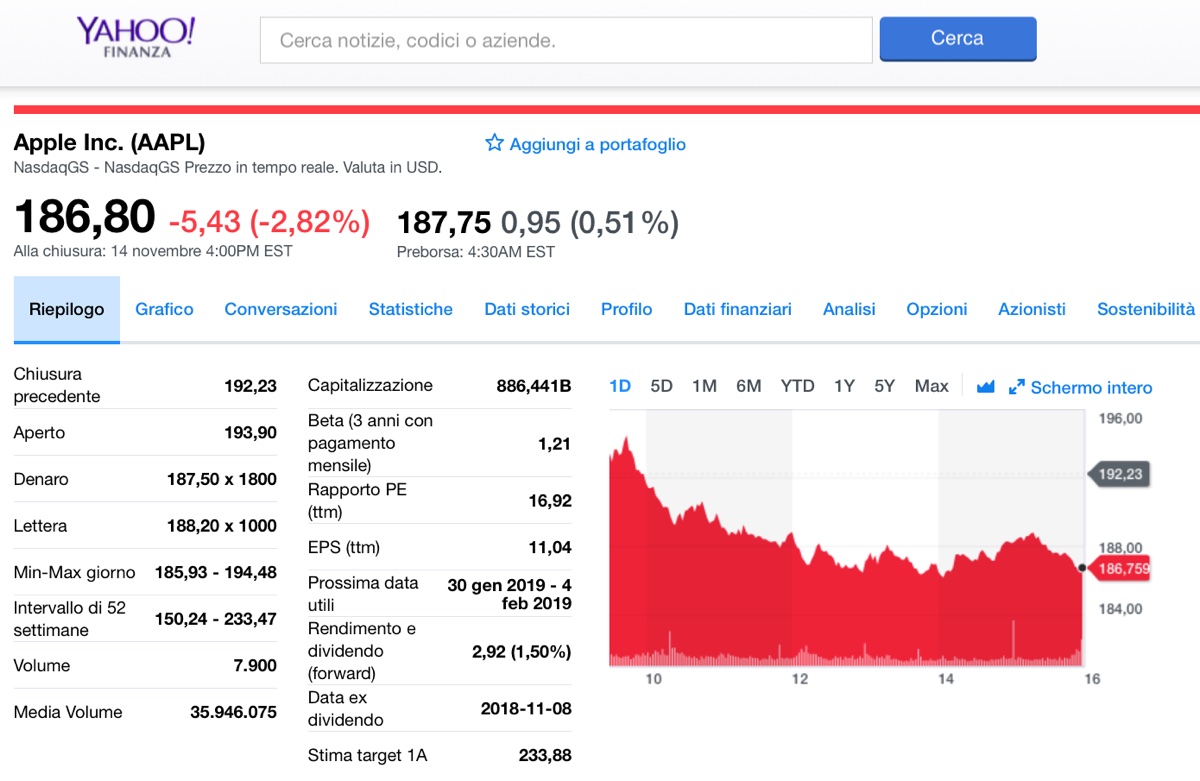Open the Opzioni tab
The width and height of the screenshot is (1200, 781).
(936, 310)
